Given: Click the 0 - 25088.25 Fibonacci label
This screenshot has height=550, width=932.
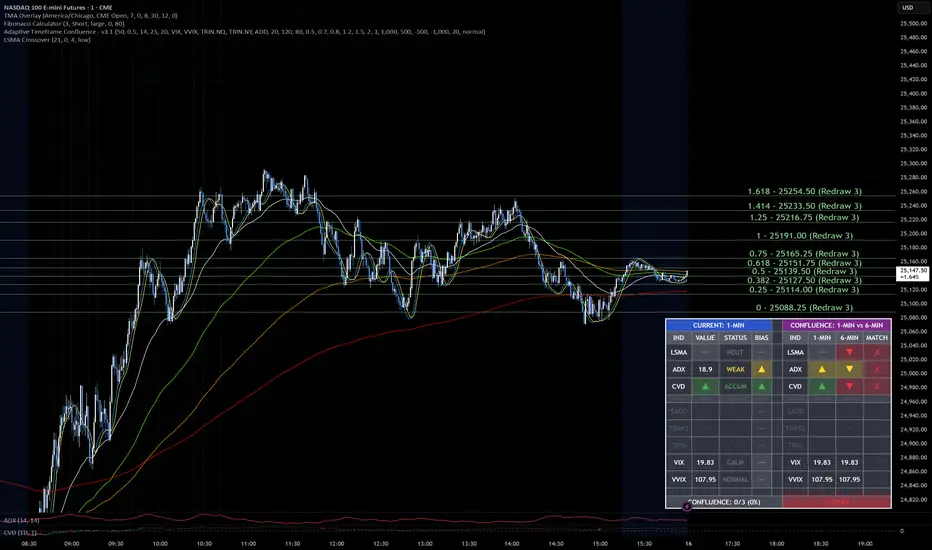Looking at the screenshot, I should tap(804, 307).
